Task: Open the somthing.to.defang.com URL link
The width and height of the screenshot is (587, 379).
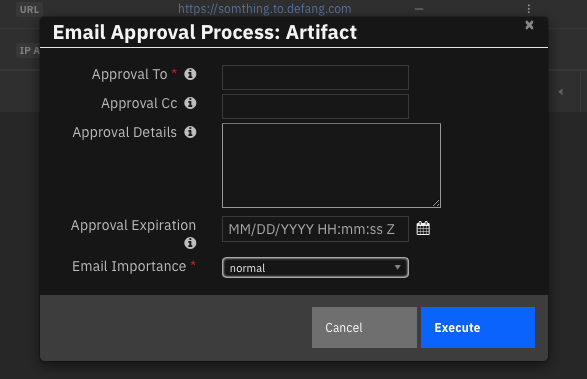Action: (264, 9)
